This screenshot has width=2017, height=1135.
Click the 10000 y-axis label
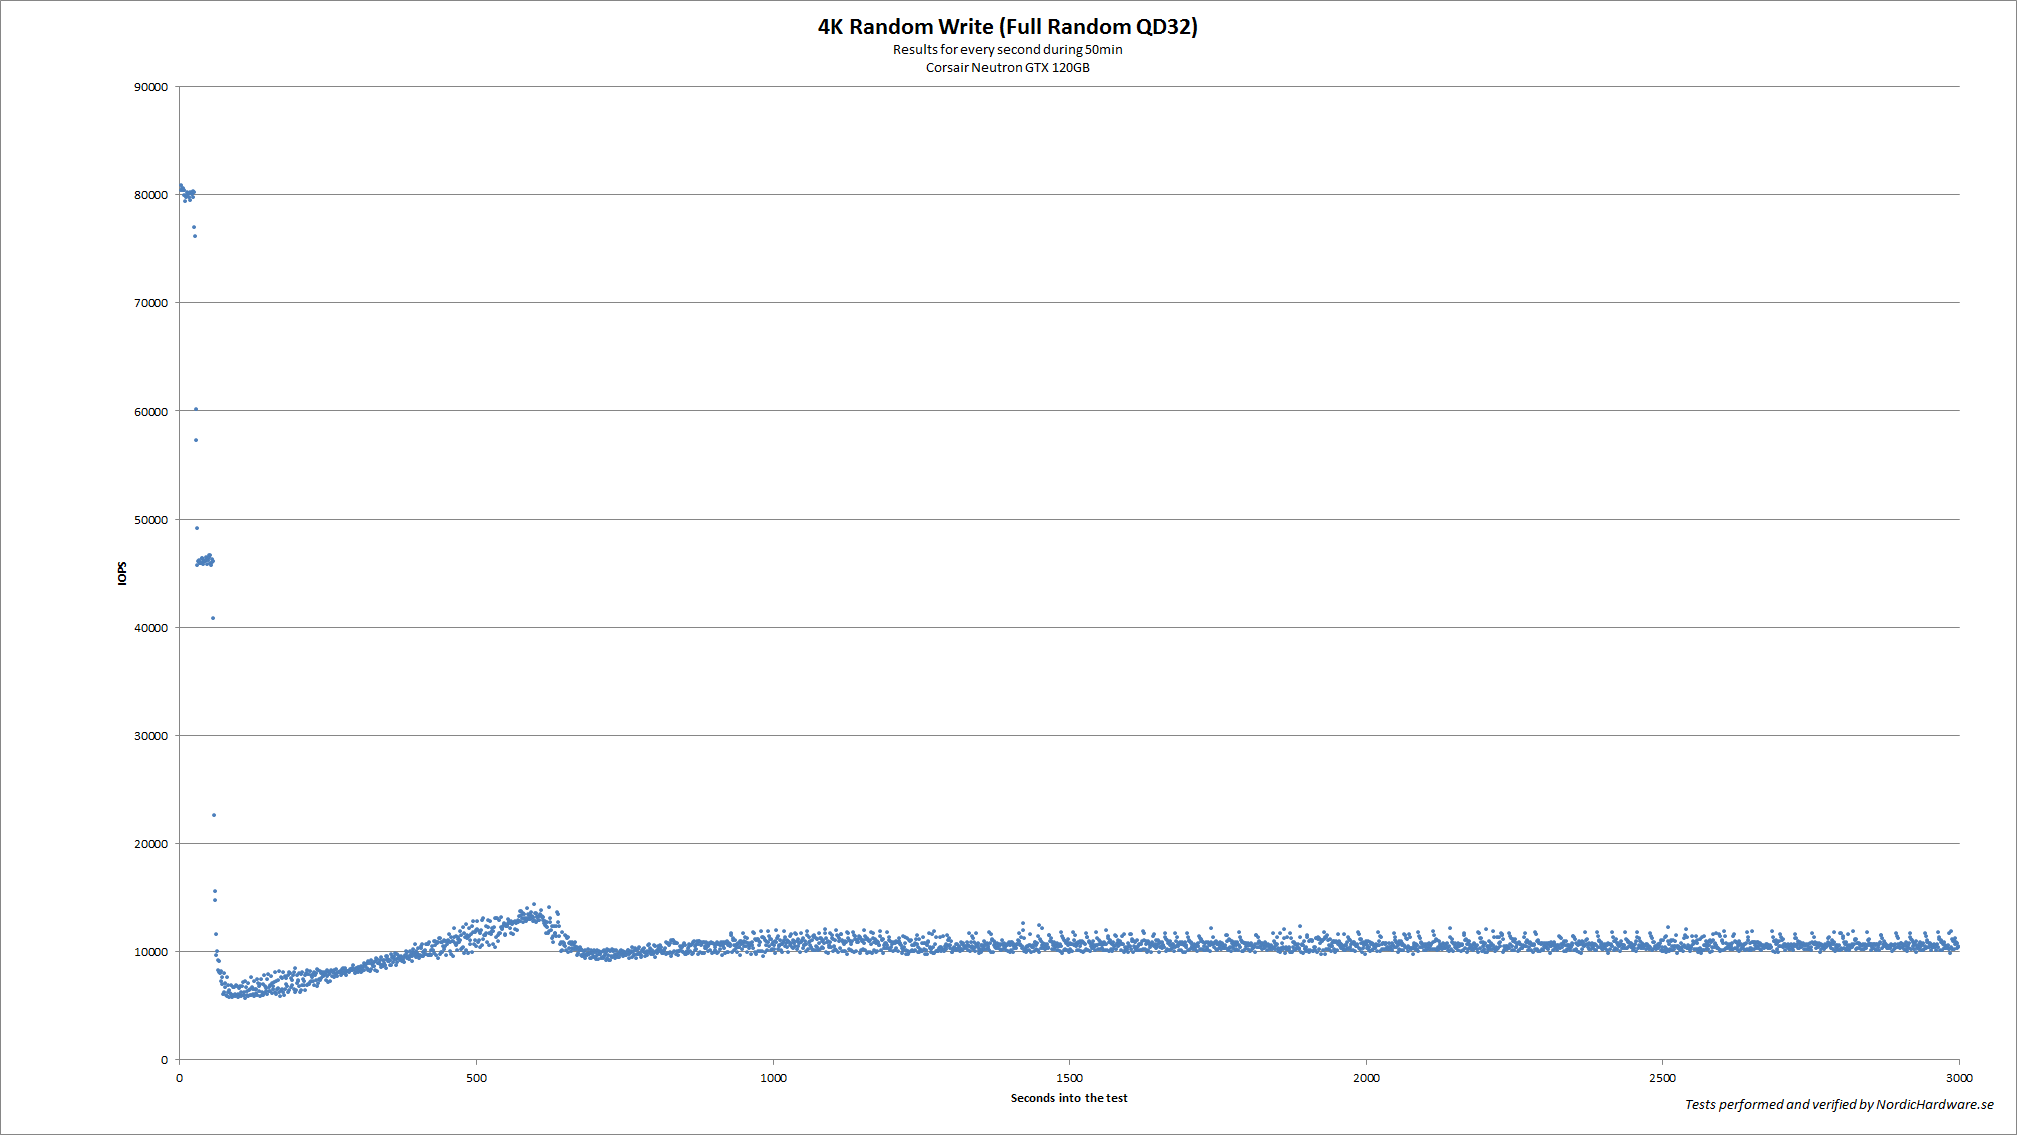click(151, 952)
